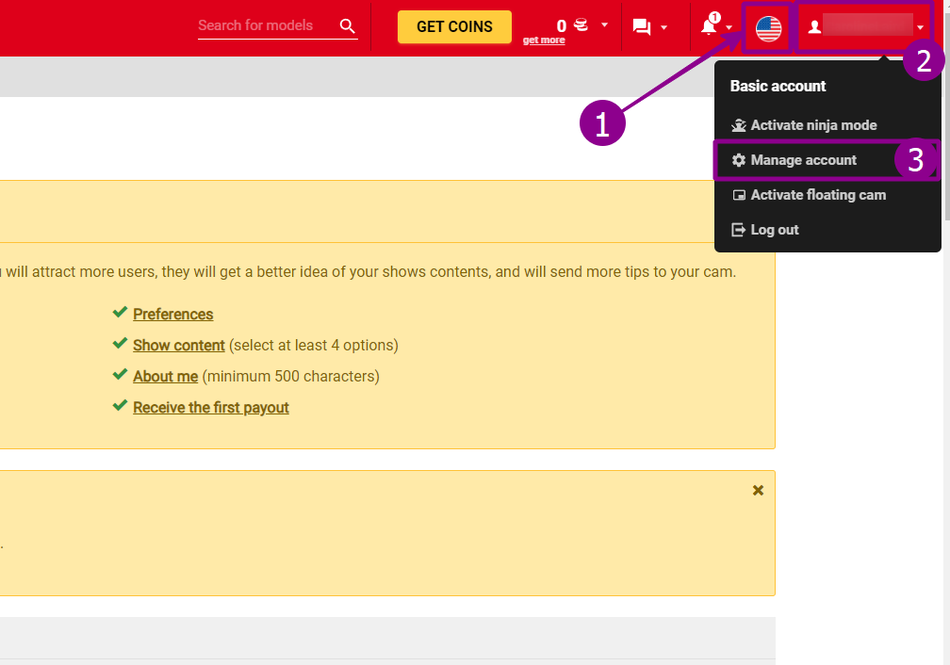The width and height of the screenshot is (950, 665).
Task: Select Activate ninja mode menu item
Action: point(813,125)
